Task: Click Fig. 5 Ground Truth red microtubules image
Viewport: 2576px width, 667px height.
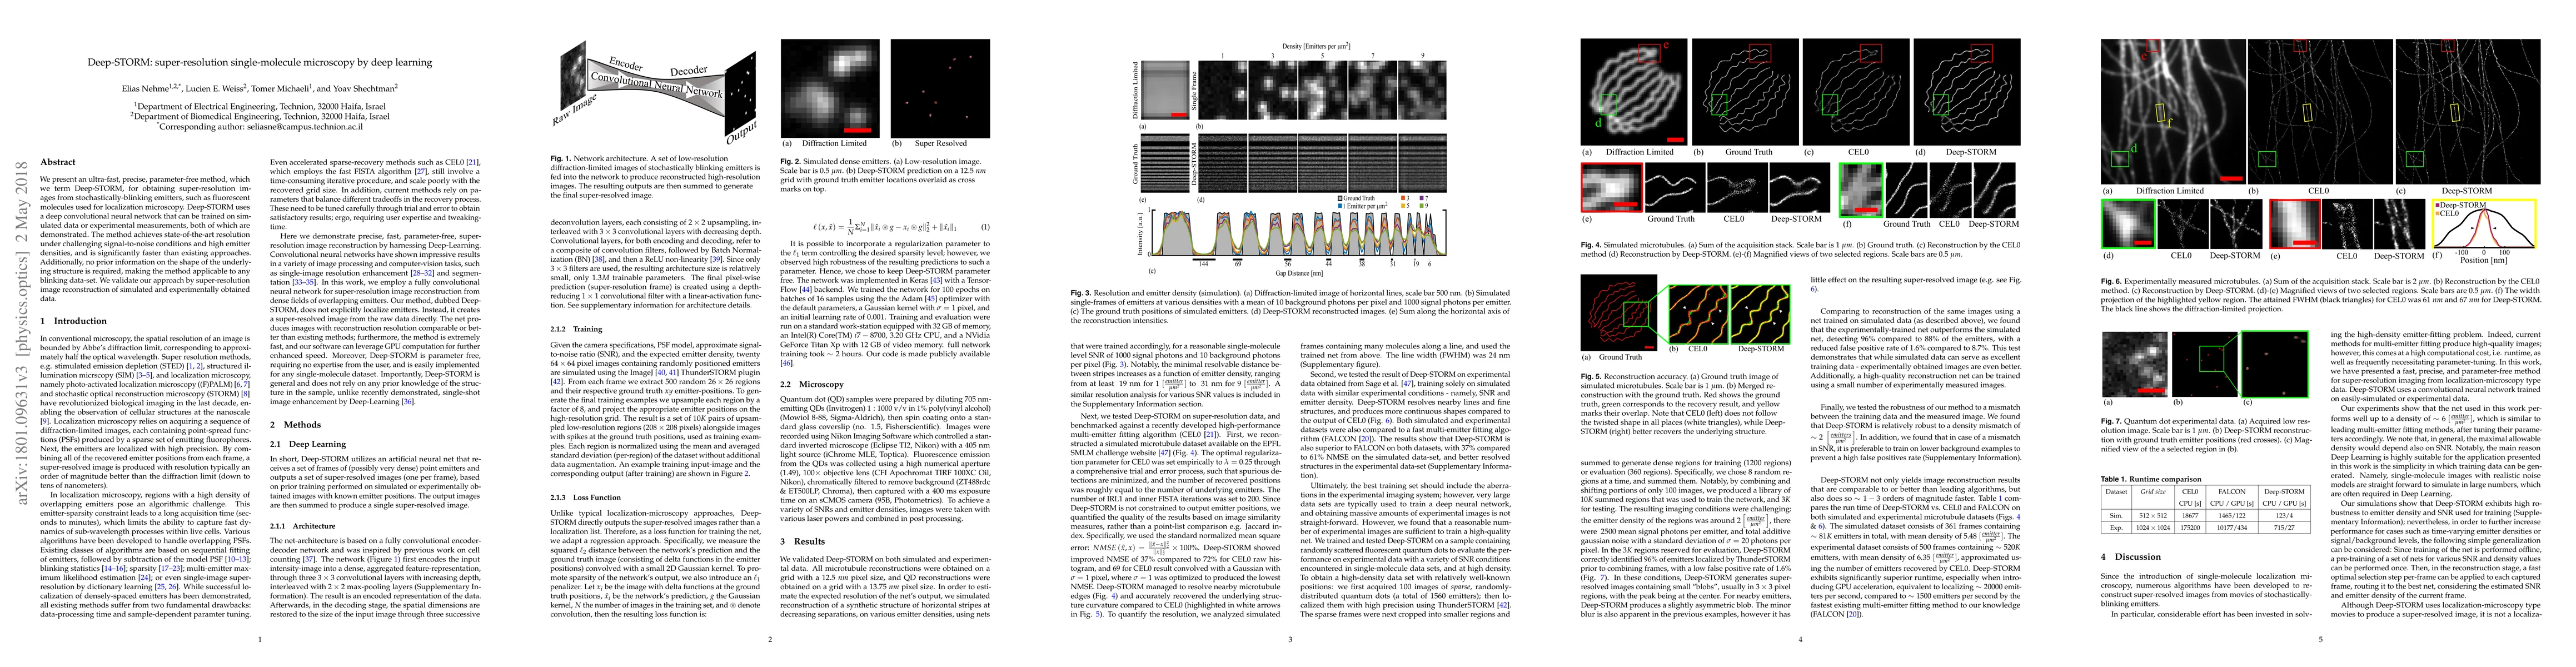Action: coord(1618,312)
